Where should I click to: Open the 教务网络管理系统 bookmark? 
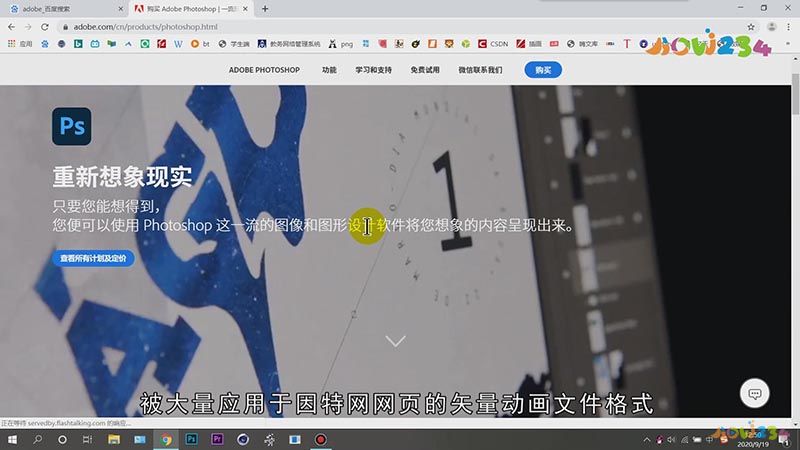coord(289,44)
